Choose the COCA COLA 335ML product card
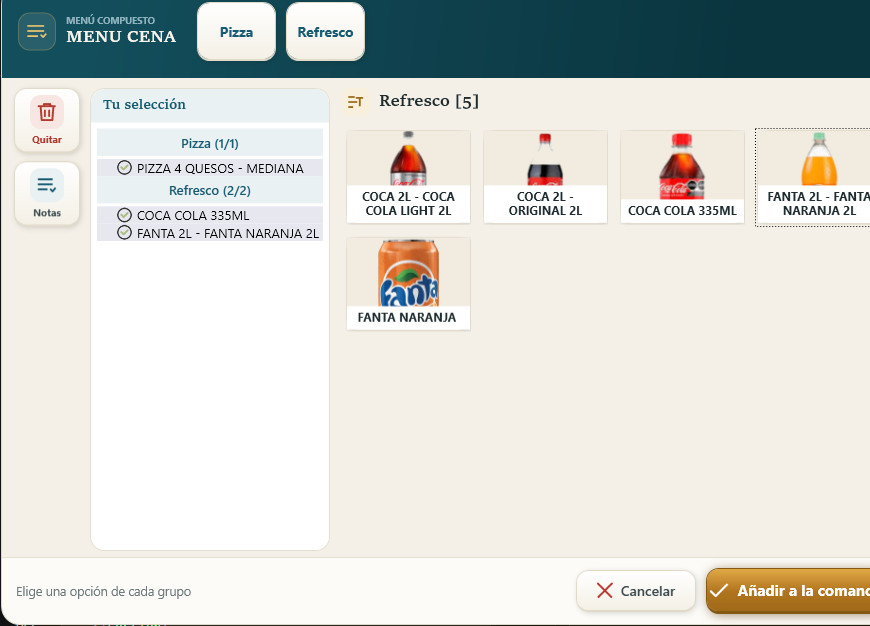 pyautogui.click(x=682, y=177)
